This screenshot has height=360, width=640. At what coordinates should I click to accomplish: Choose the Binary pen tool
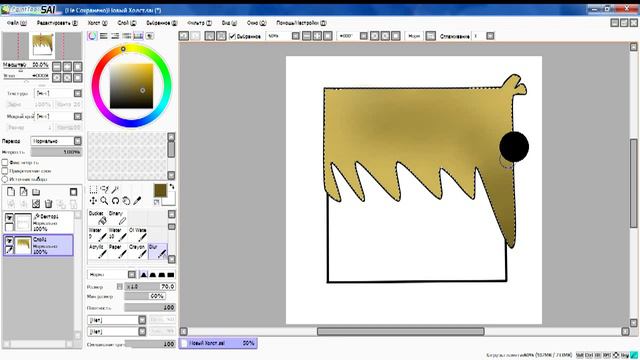click(x=117, y=218)
